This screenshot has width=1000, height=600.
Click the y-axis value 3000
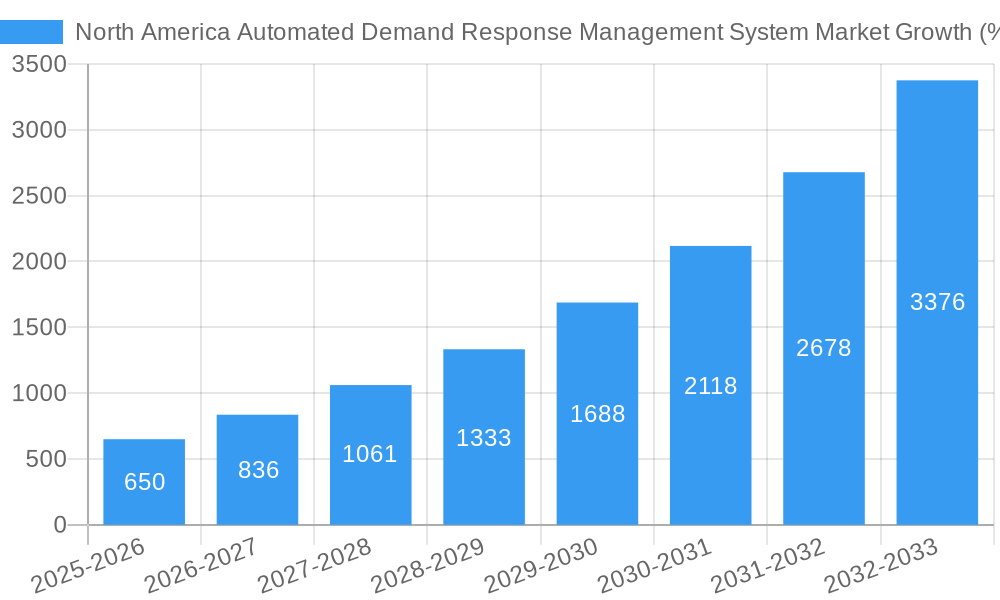40,130
